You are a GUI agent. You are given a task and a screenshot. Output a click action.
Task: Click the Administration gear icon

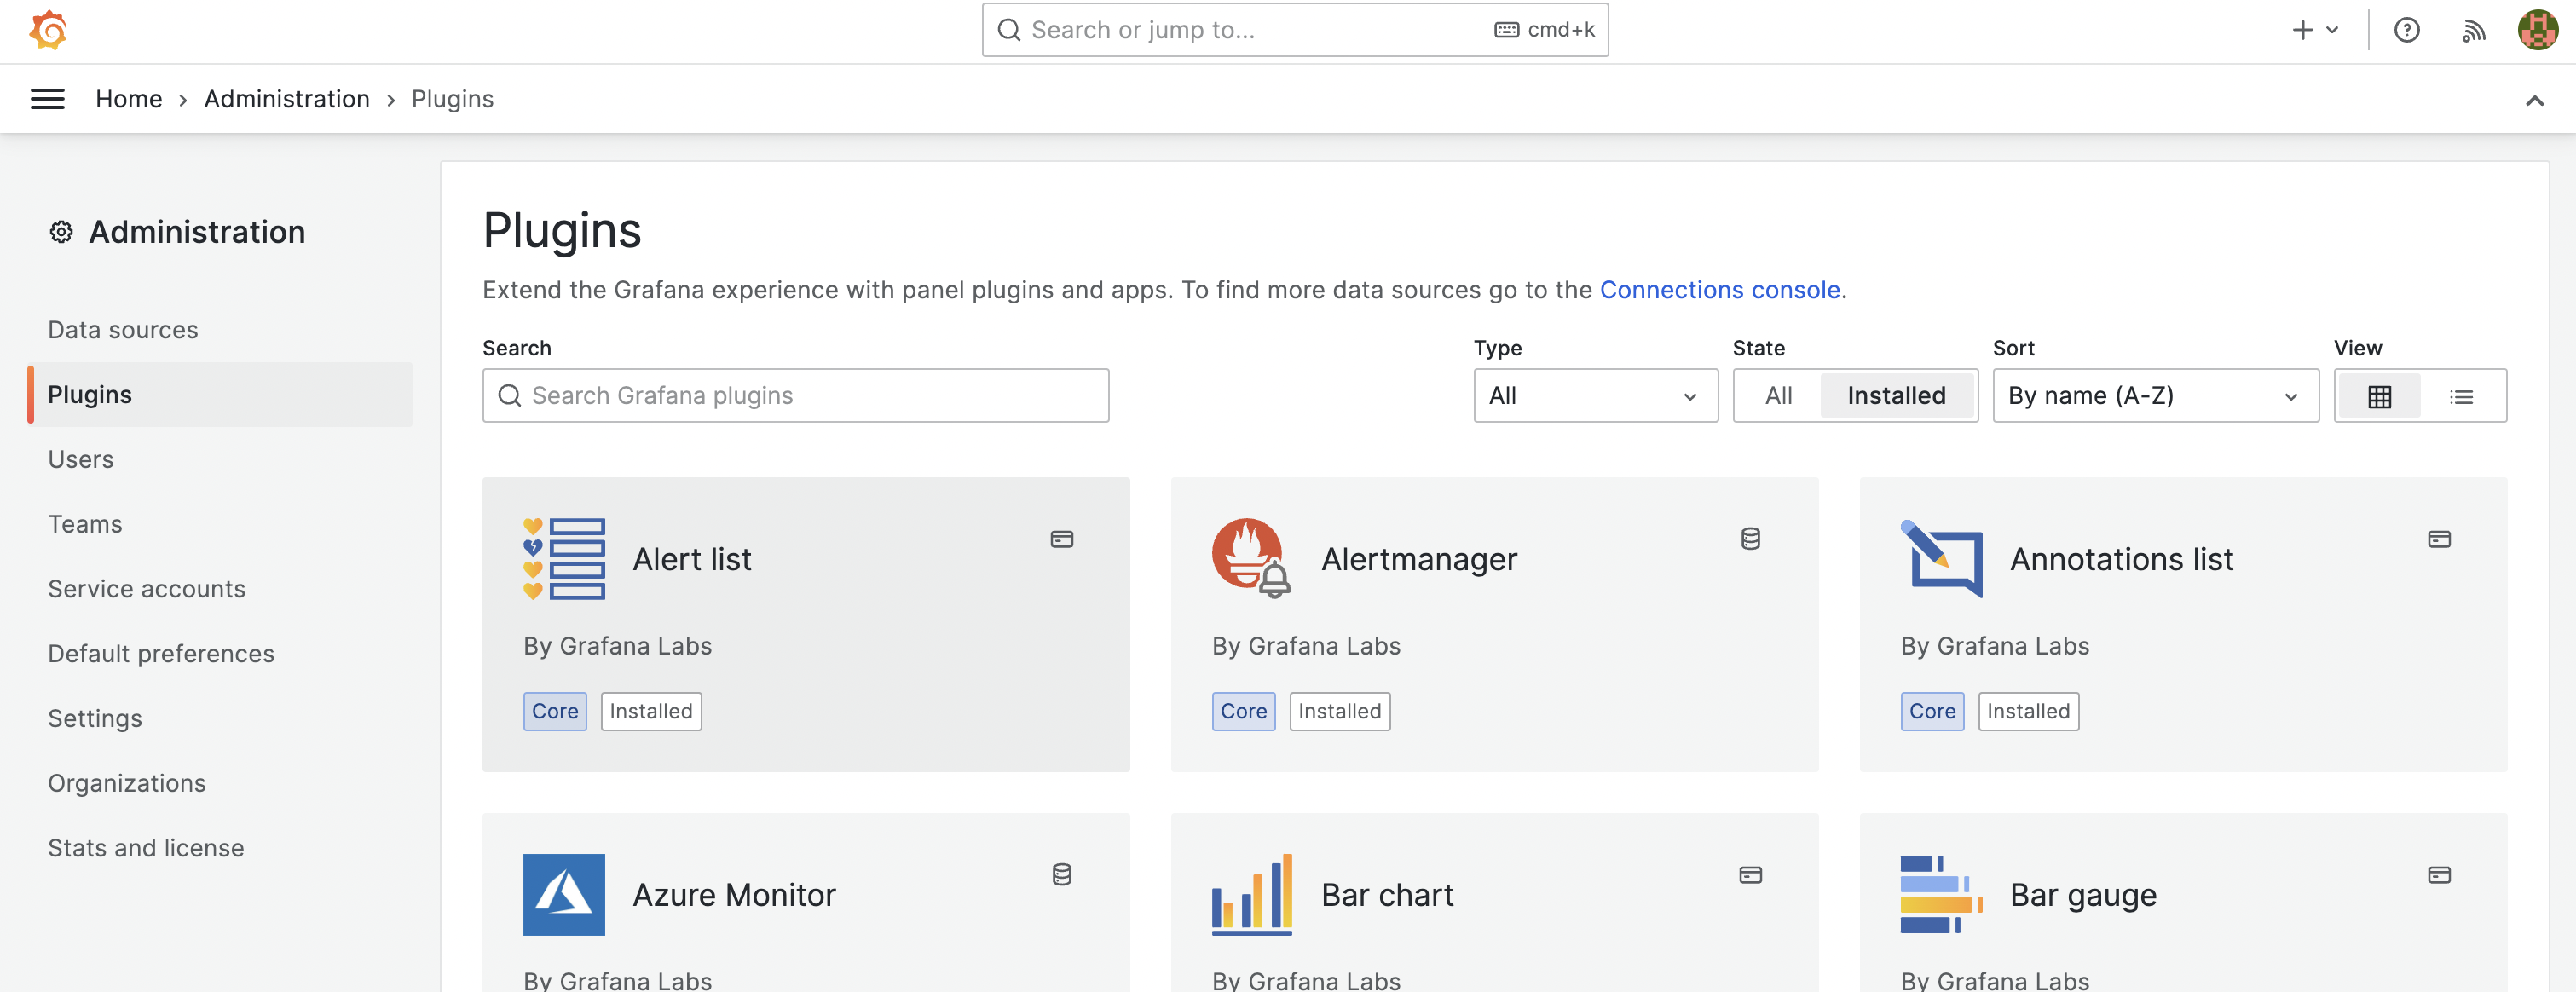click(x=61, y=232)
